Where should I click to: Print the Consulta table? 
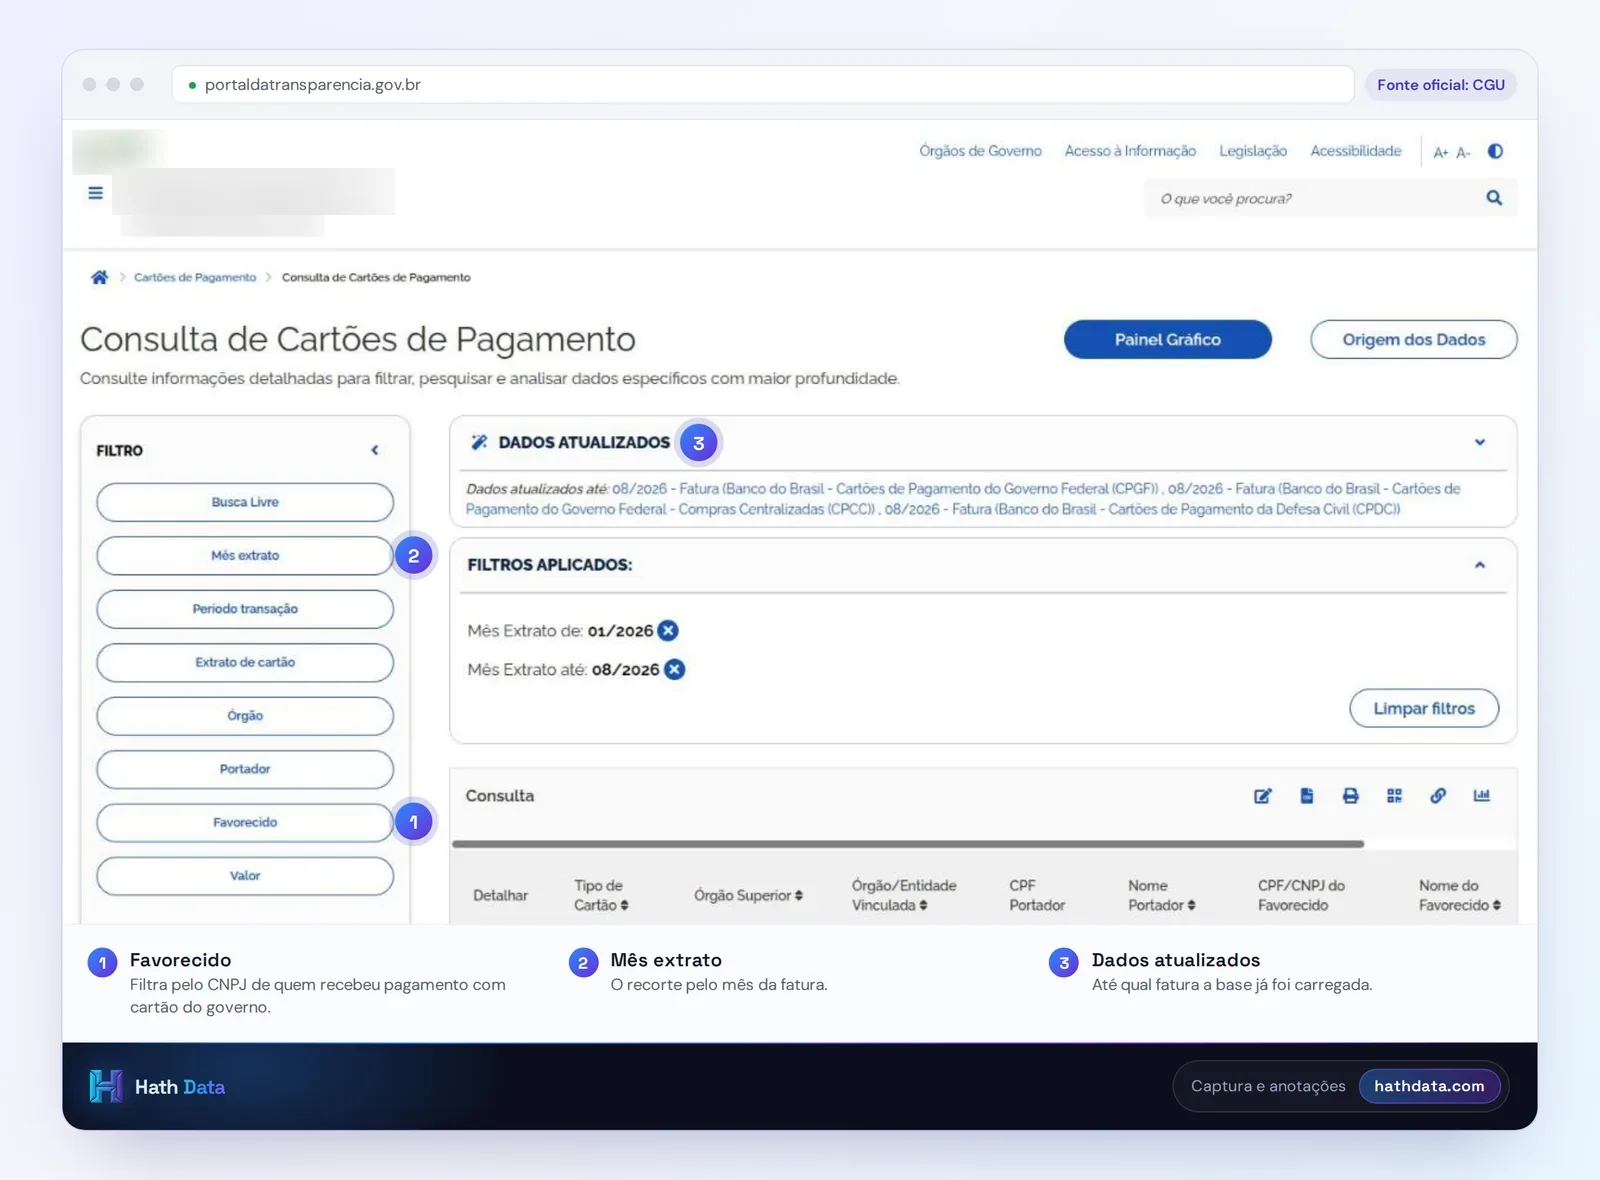(x=1350, y=796)
